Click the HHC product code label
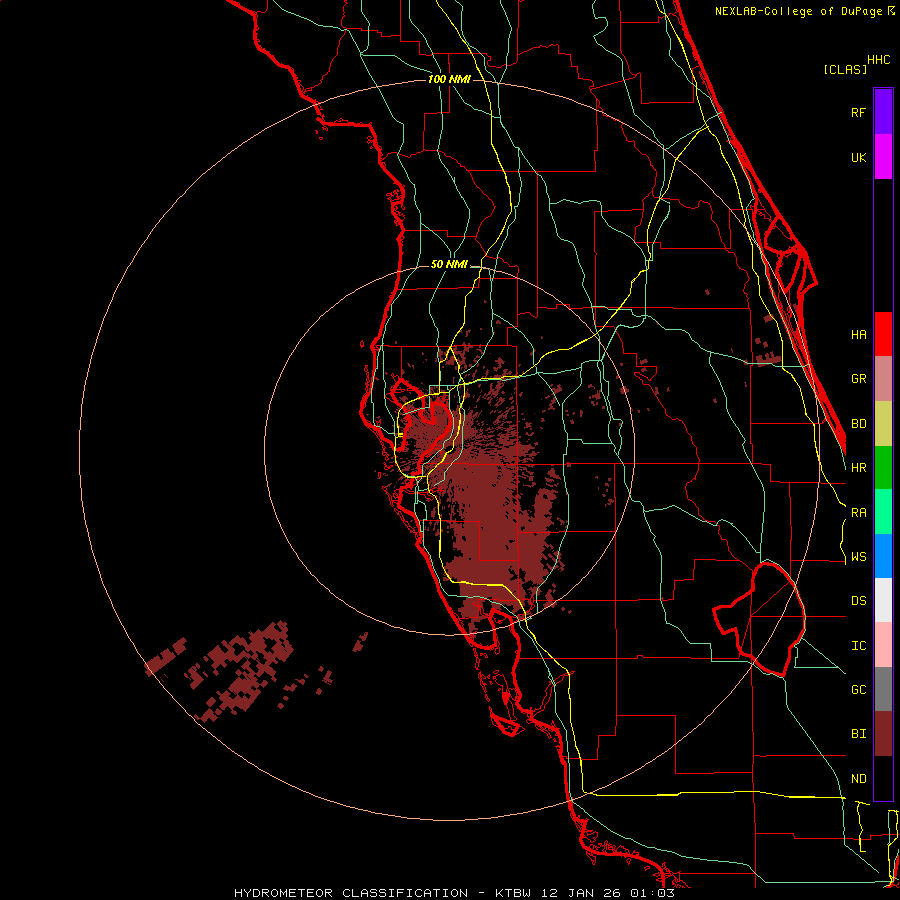 pos(878,60)
